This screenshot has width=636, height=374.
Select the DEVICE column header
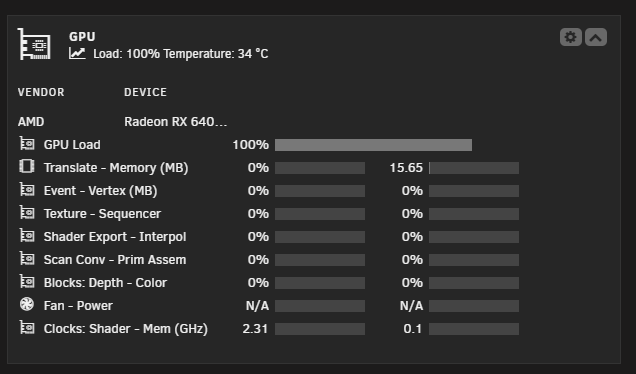point(145,92)
